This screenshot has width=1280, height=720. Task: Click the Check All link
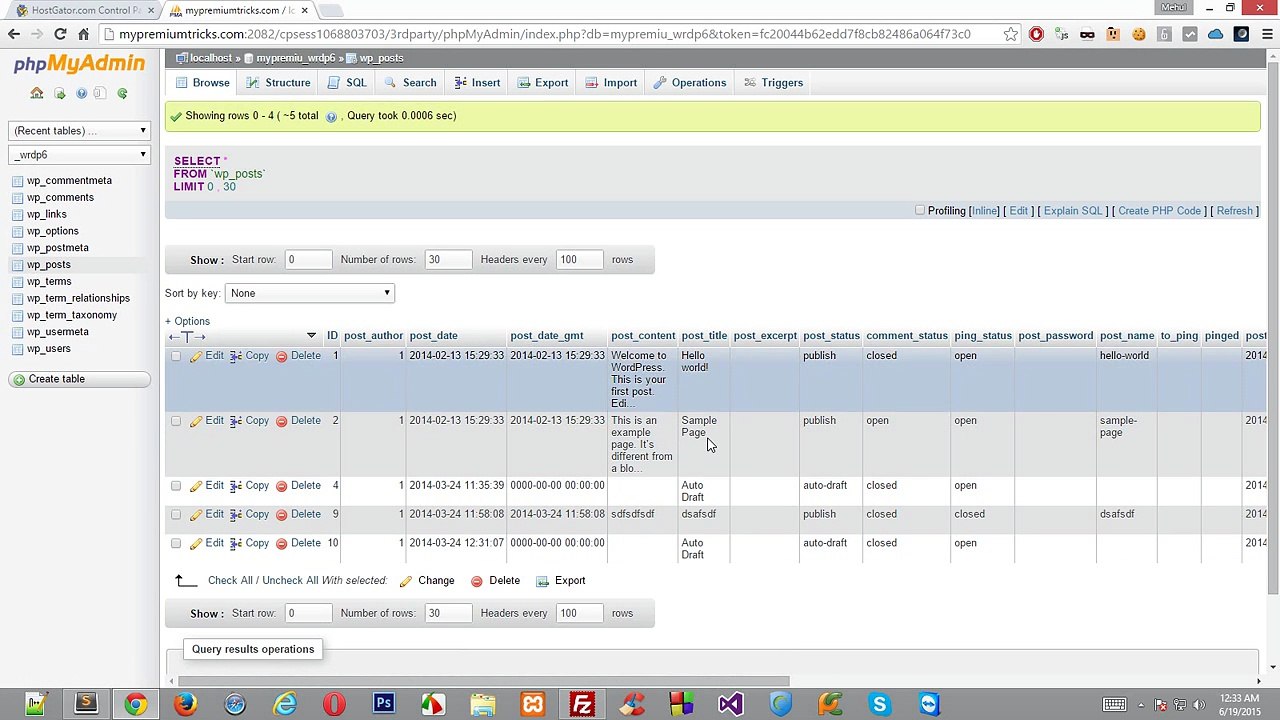point(226,581)
